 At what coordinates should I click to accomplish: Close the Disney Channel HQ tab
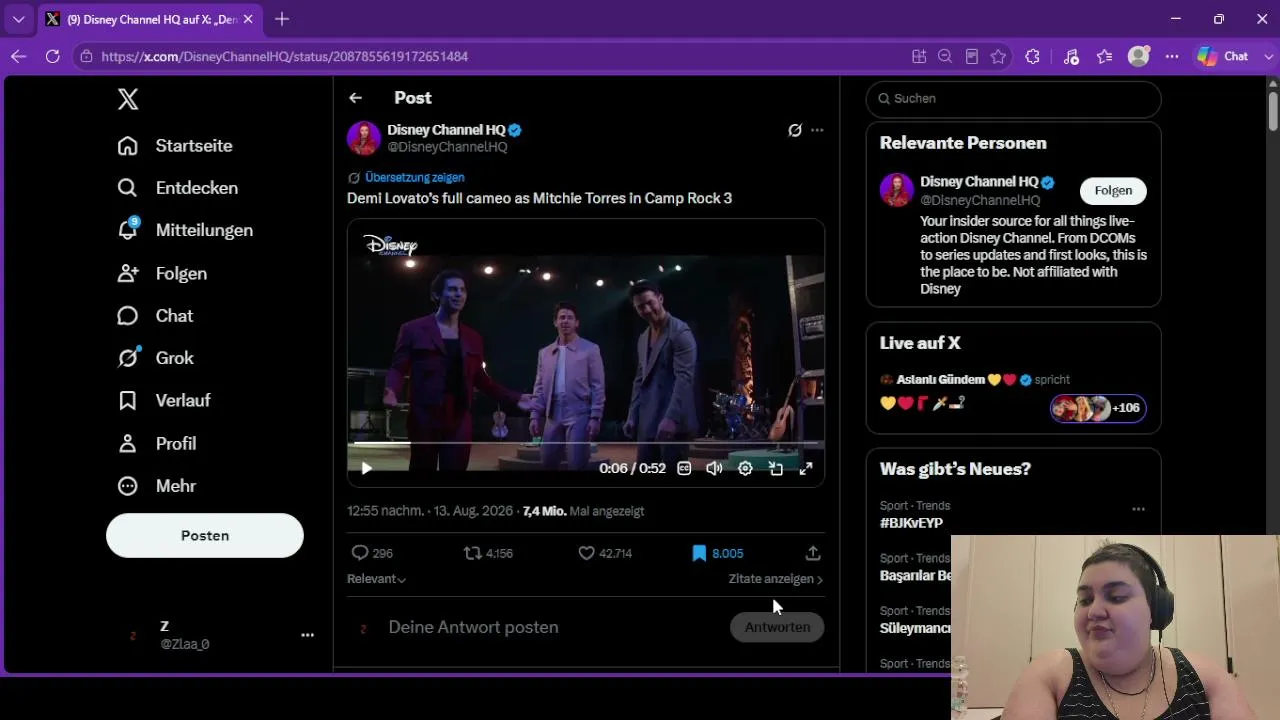[248, 19]
